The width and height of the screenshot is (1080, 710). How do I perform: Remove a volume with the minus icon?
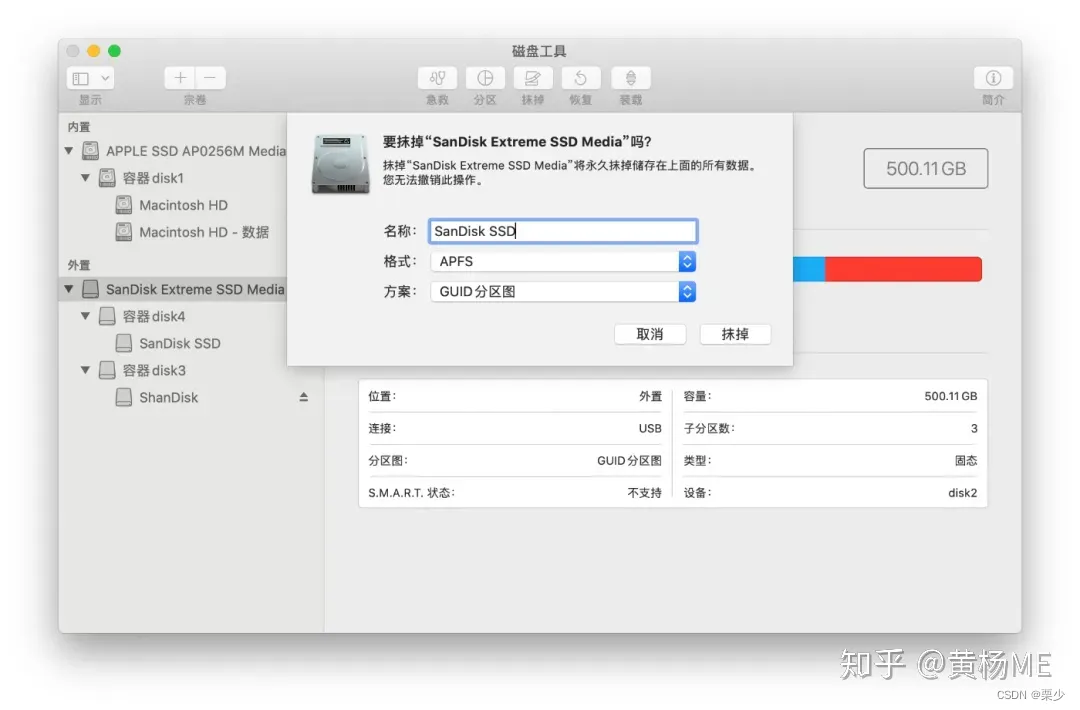pos(209,77)
